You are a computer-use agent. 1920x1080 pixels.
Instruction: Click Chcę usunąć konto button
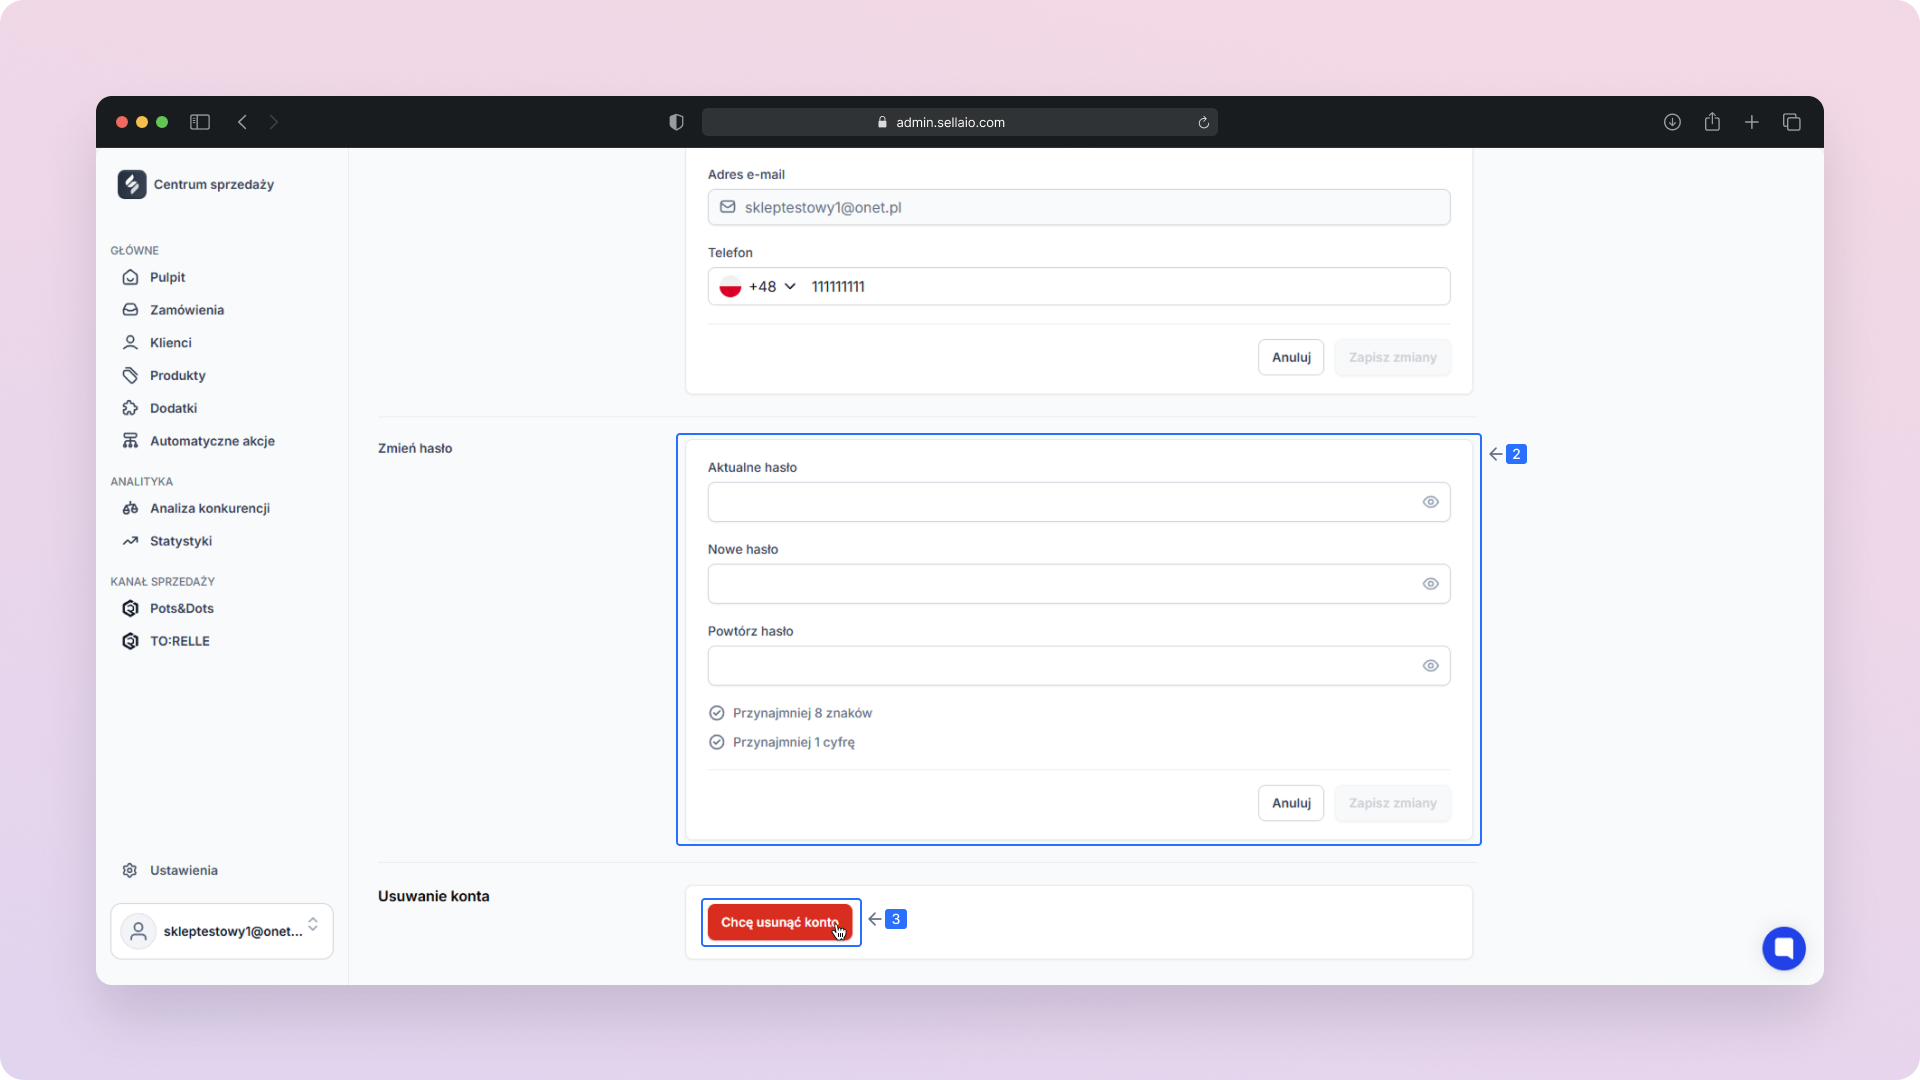780,922
